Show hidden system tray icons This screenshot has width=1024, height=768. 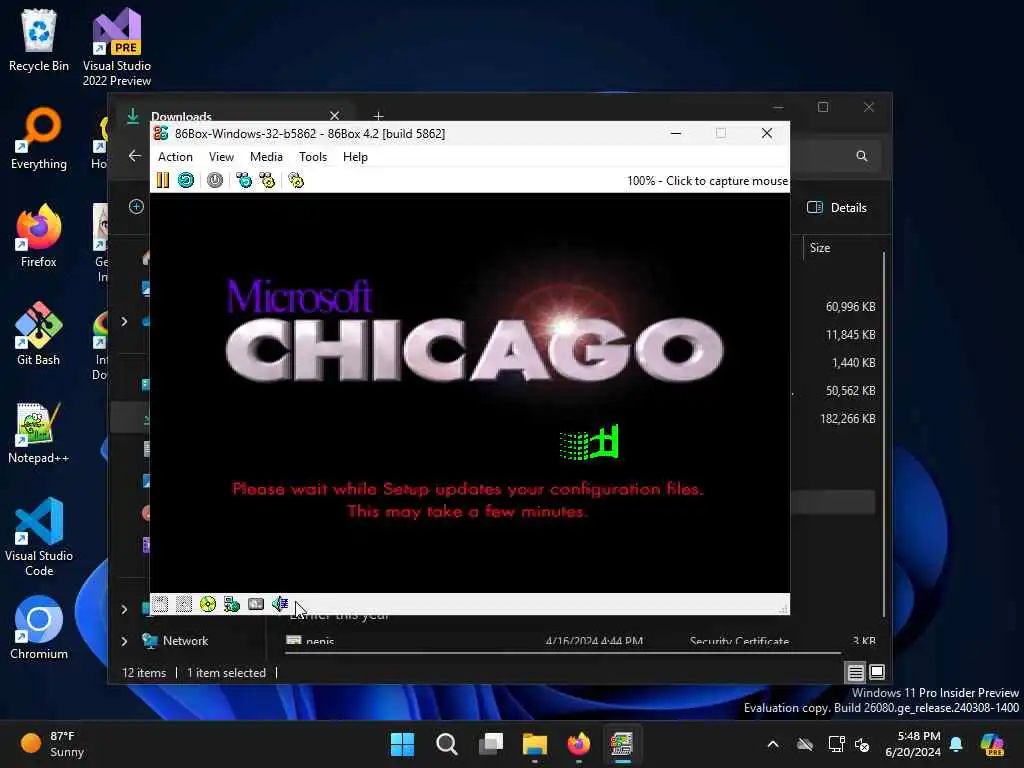tap(773, 744)
